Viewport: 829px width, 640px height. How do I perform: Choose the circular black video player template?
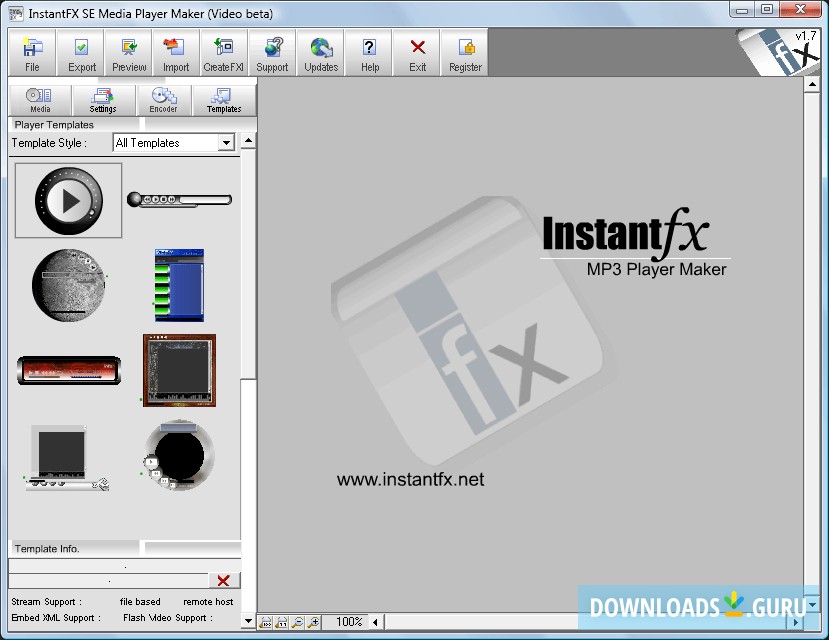click(x=179, y=455)
